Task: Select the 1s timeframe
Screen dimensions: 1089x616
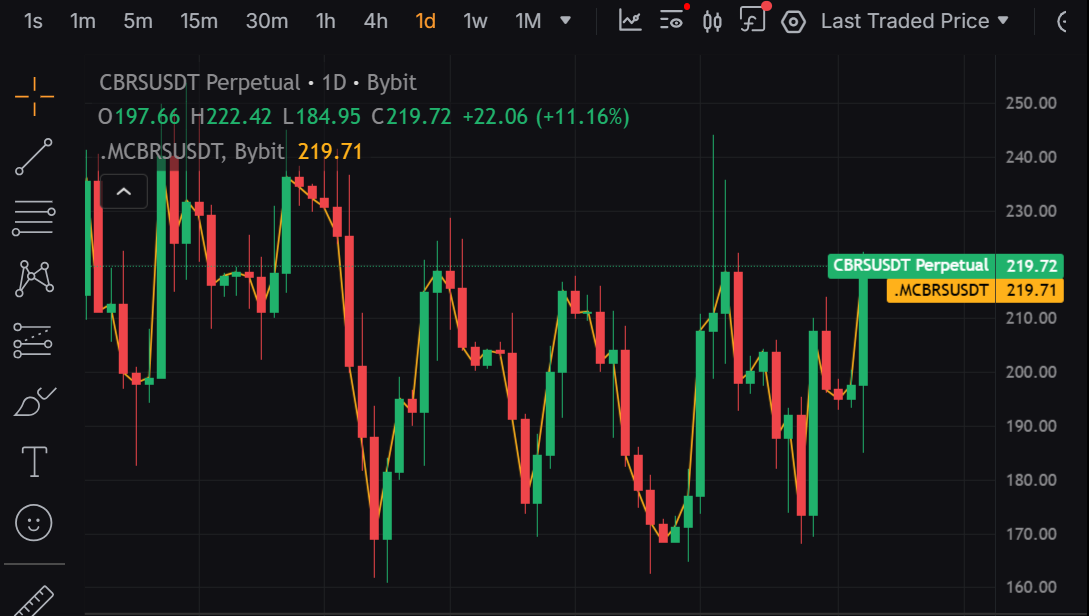Action: (33, 22)
